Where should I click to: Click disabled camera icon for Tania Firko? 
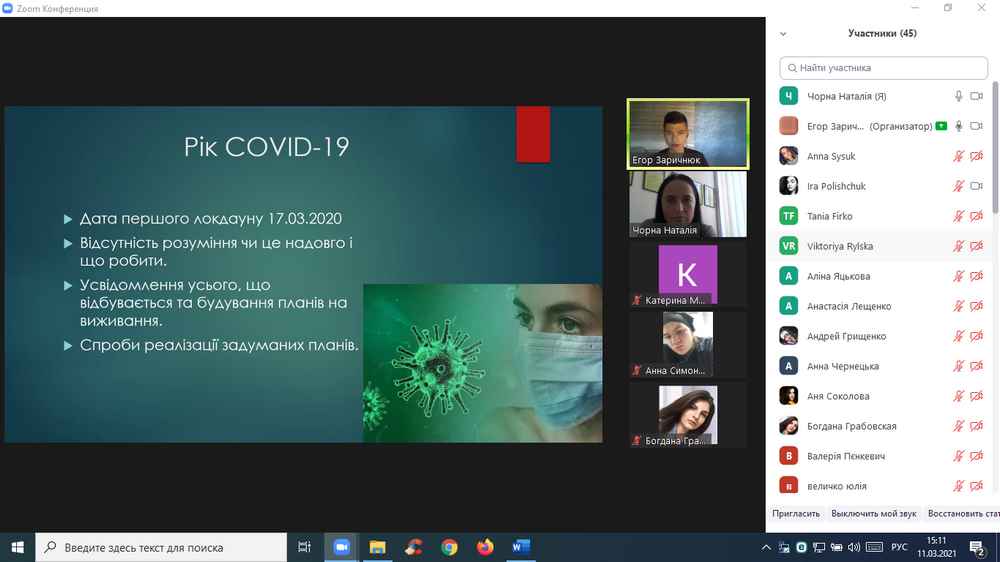tap(977, 217)
